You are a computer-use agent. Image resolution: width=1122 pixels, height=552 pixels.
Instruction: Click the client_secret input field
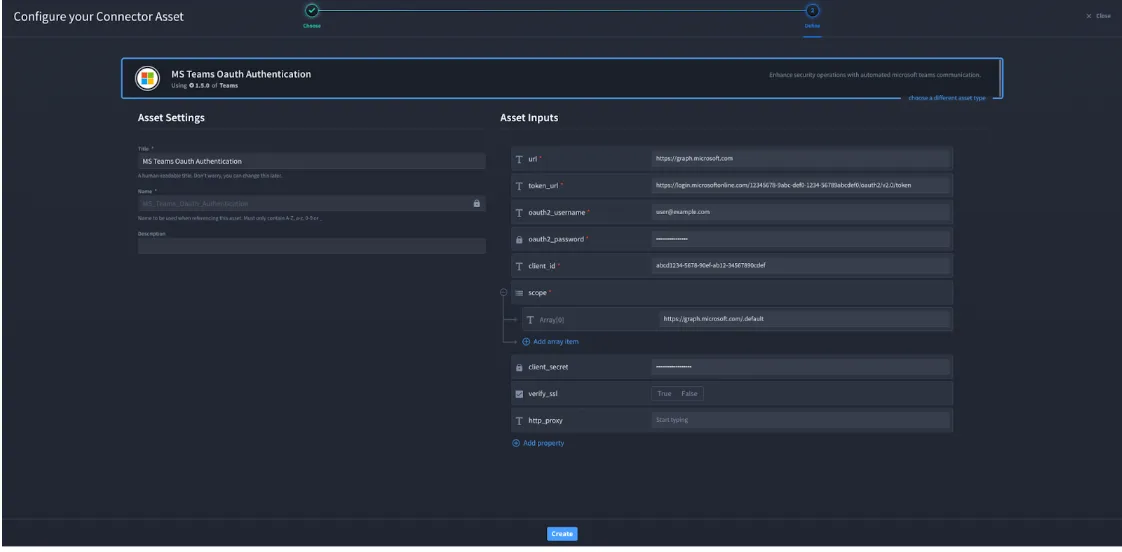pos(800,367)
